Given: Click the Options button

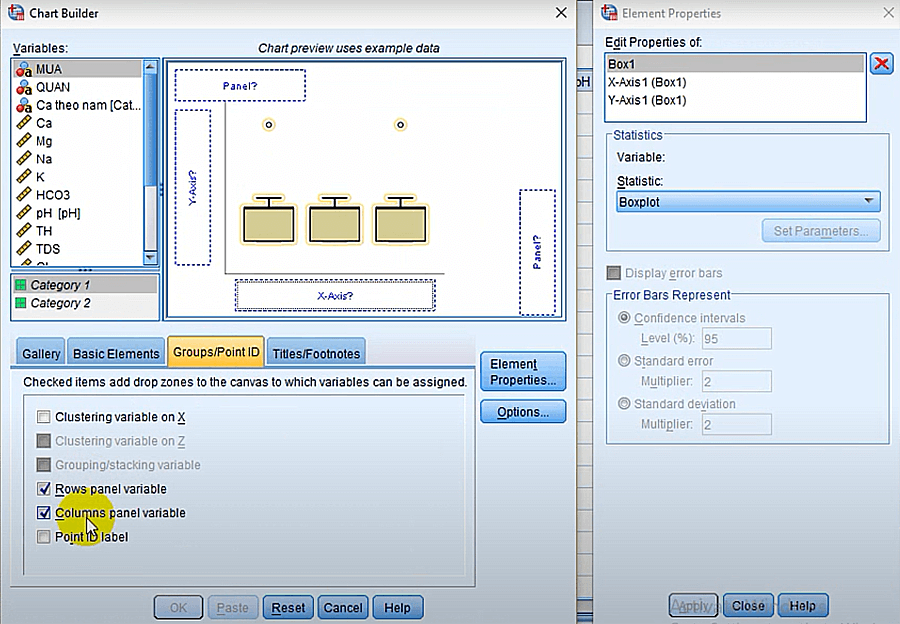Looking at the screenshot, I should coord(522,411).
